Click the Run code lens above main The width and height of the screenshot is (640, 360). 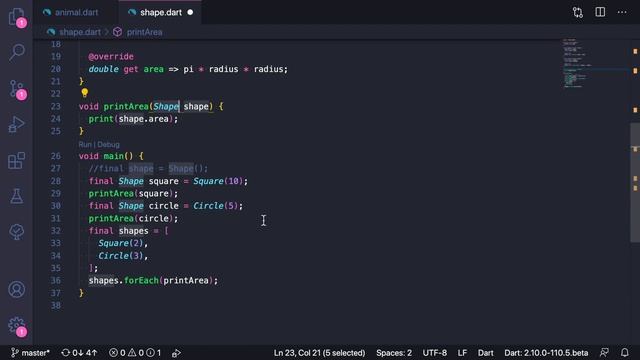[x=85, y=144]
